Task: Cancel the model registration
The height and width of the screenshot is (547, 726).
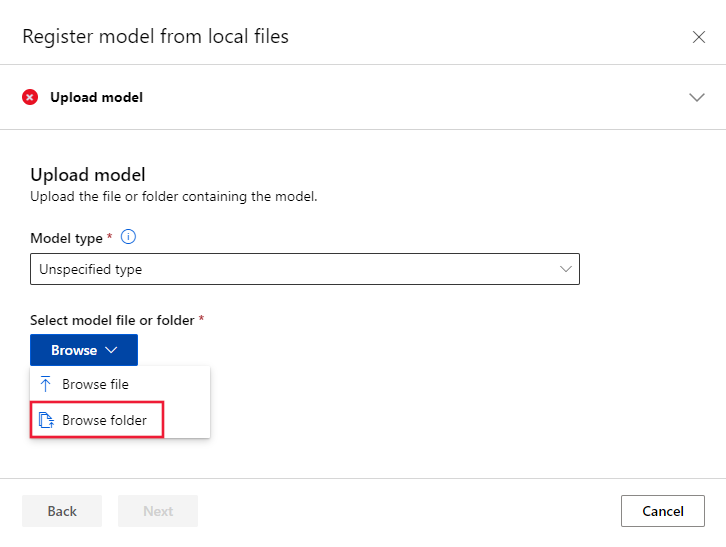Action: pos(662,511)
